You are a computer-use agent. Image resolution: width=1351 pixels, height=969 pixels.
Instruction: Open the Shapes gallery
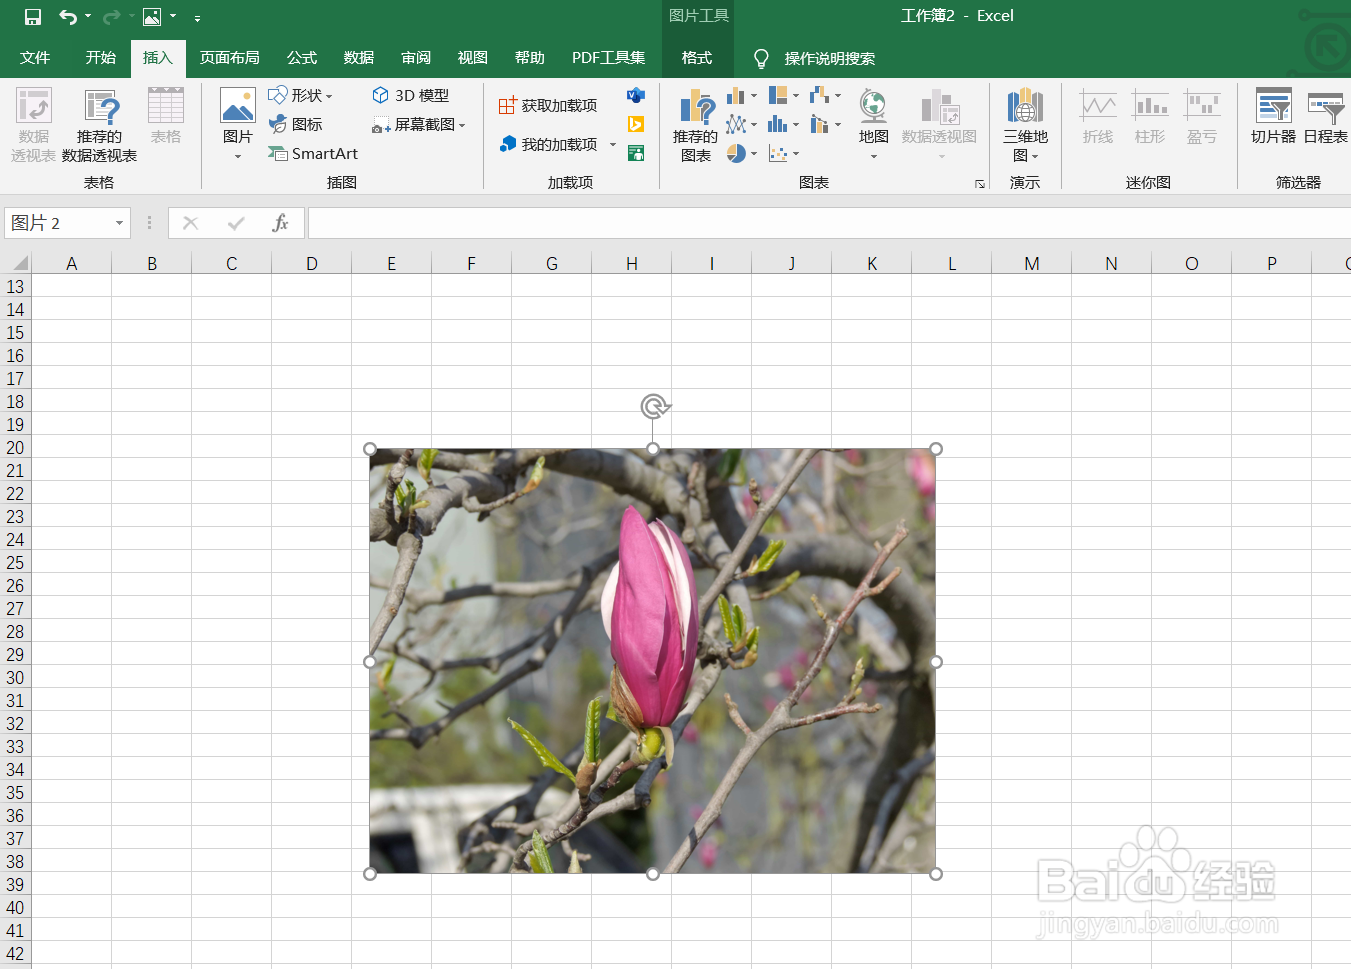[300, 95]
